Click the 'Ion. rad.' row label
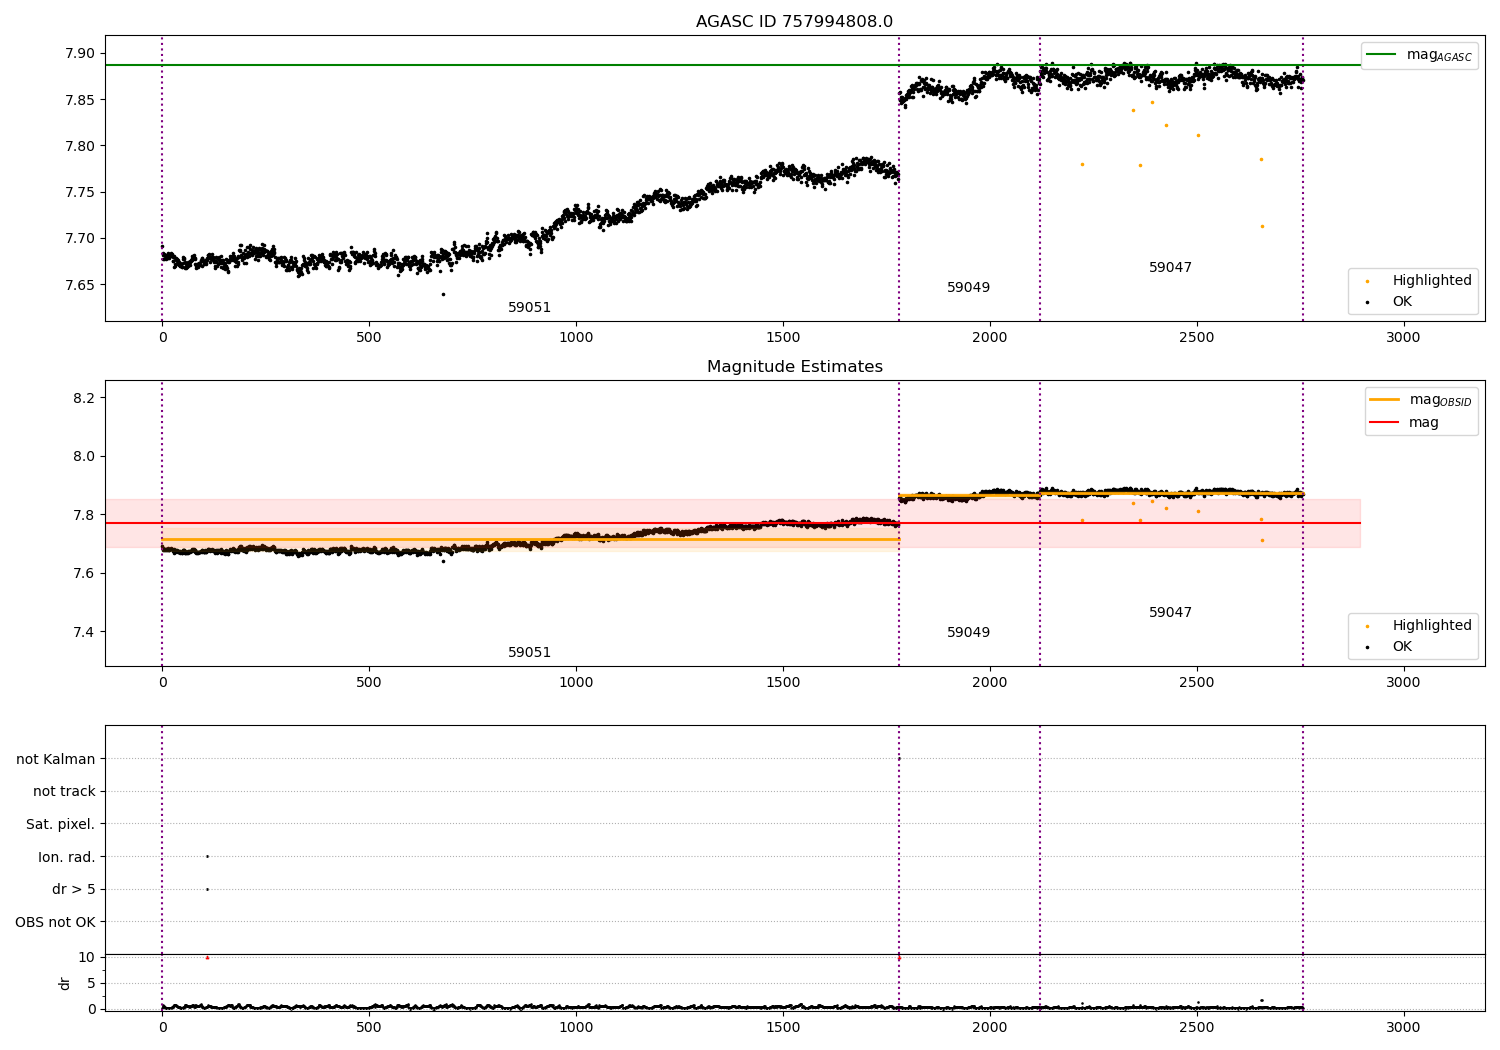This screenshot has width=1500, height=1050. pos(67,858)
